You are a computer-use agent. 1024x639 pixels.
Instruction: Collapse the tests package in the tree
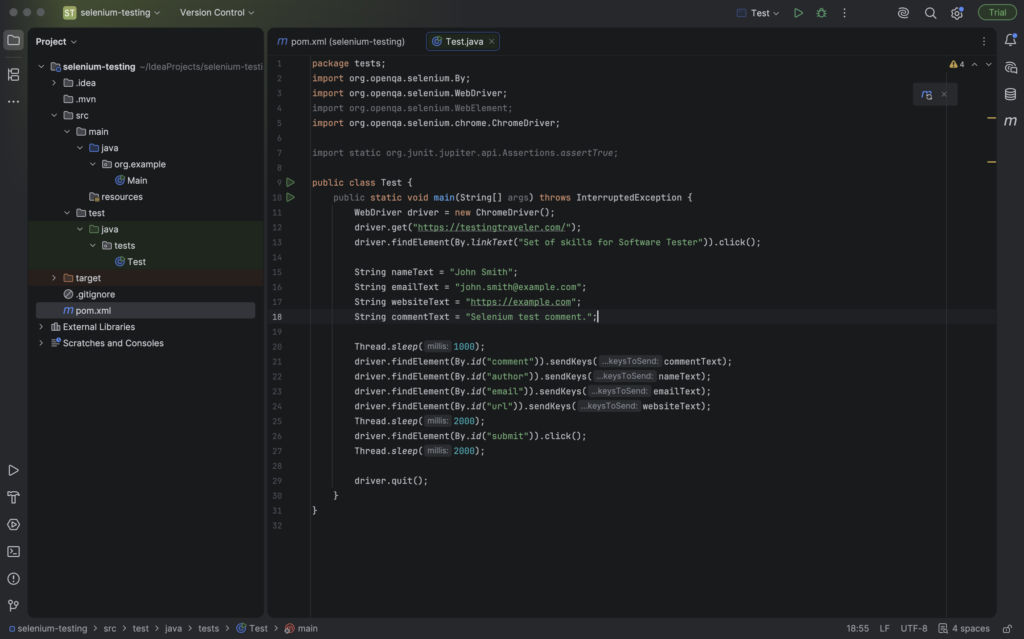coord(93,246)
